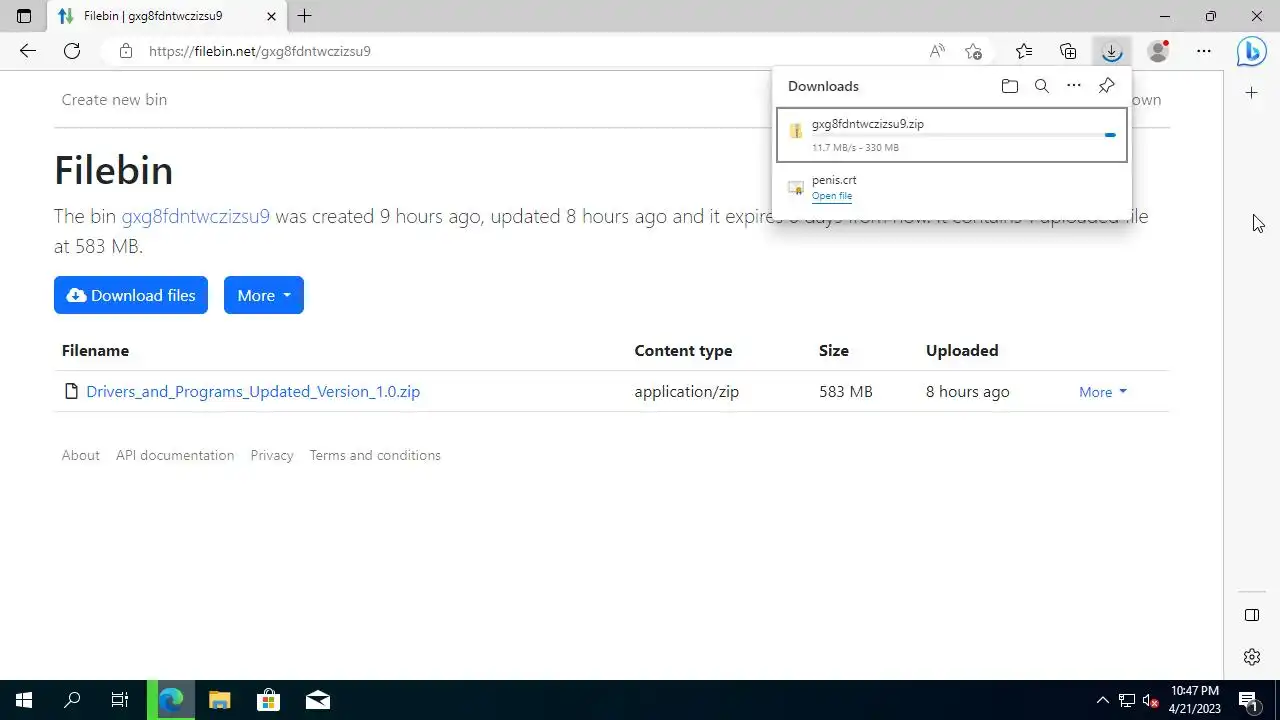Image resolution: width=1280 pixels, height=720 pixels.
Task: Open API documentation footer link
Action: click(175, 455)
